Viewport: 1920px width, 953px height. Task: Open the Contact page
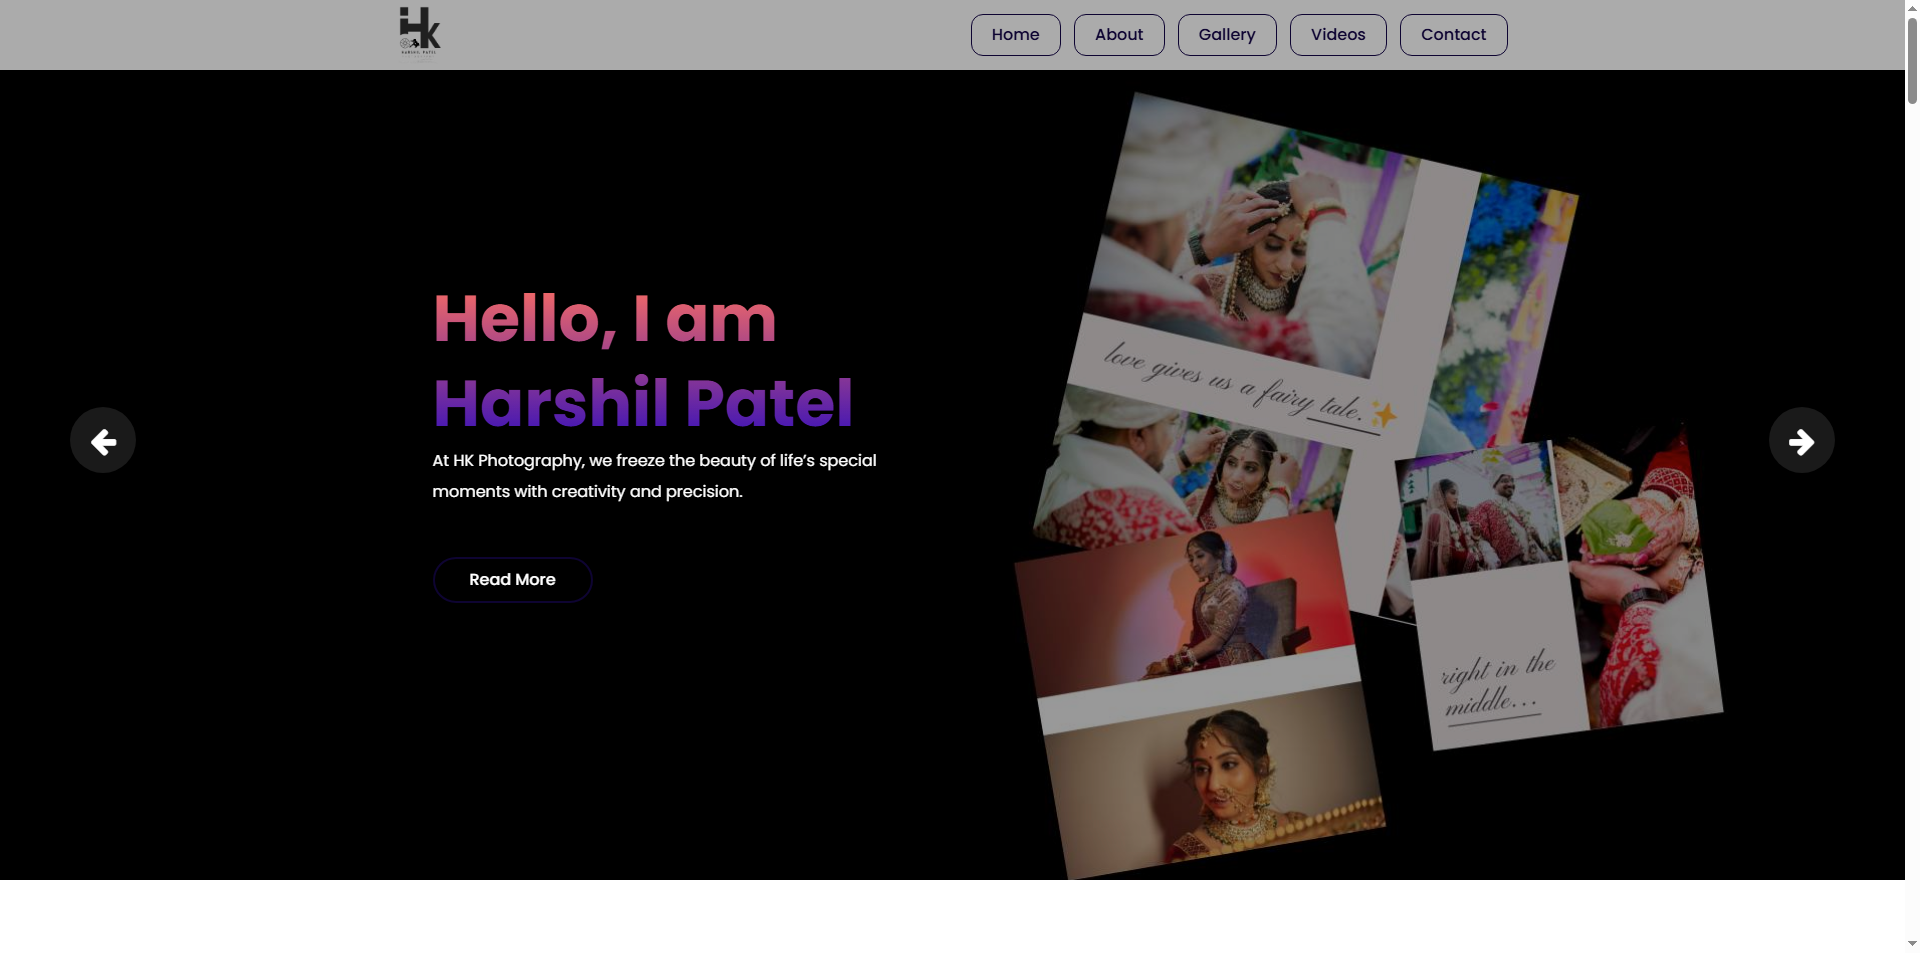1452,35
